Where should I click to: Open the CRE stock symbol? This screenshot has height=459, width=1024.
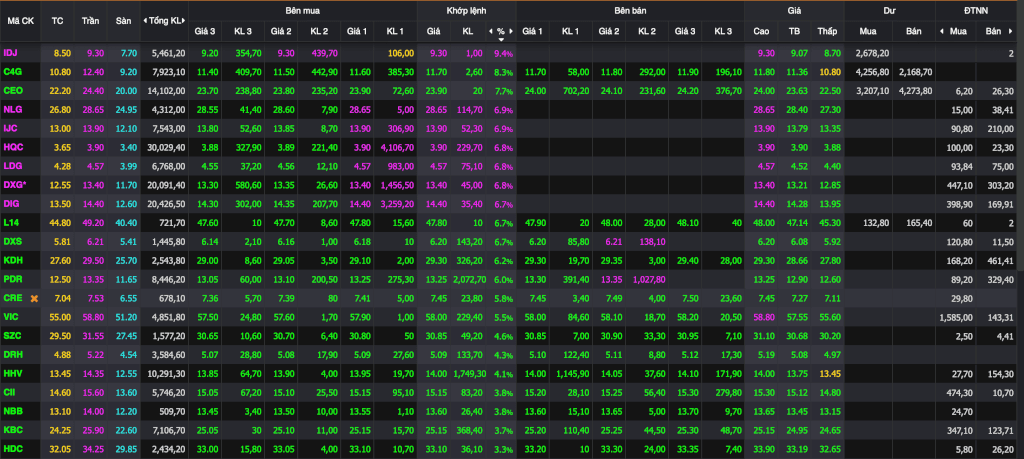(12, 298)
